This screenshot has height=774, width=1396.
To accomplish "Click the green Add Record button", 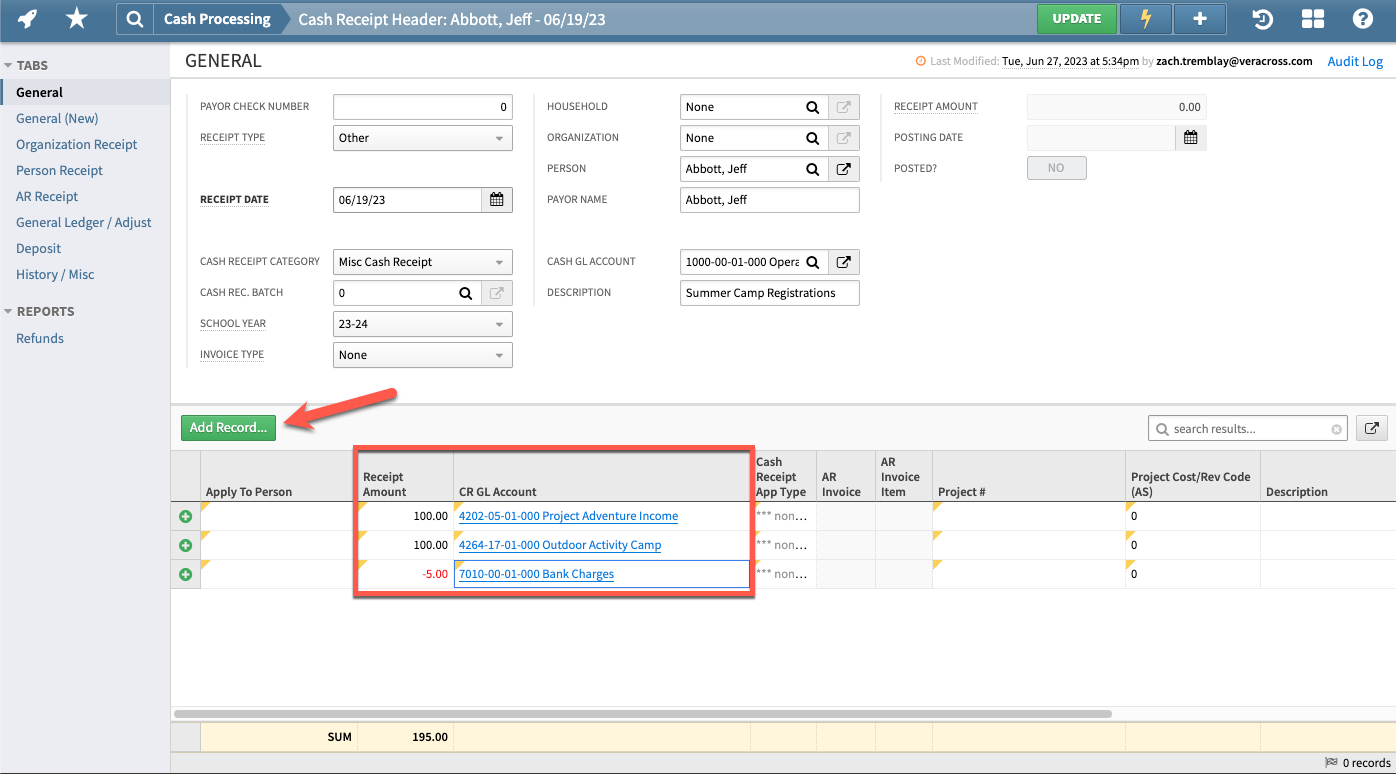I will point(228,427).
